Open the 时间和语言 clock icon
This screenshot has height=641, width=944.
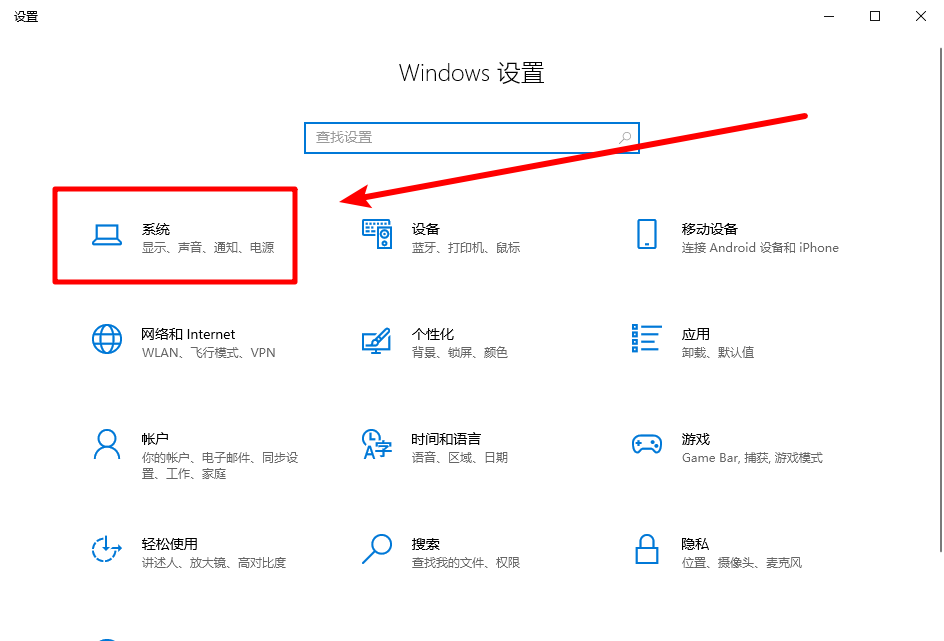pos(377,444)
